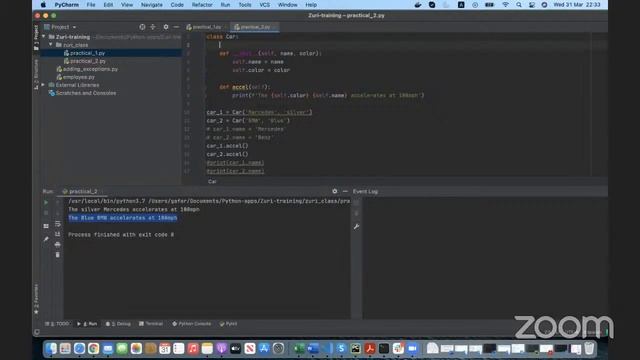This screenshot has width=640, height=360.
Task: Hide the Project panel with minus icon
Action: (x=176, y=27)
